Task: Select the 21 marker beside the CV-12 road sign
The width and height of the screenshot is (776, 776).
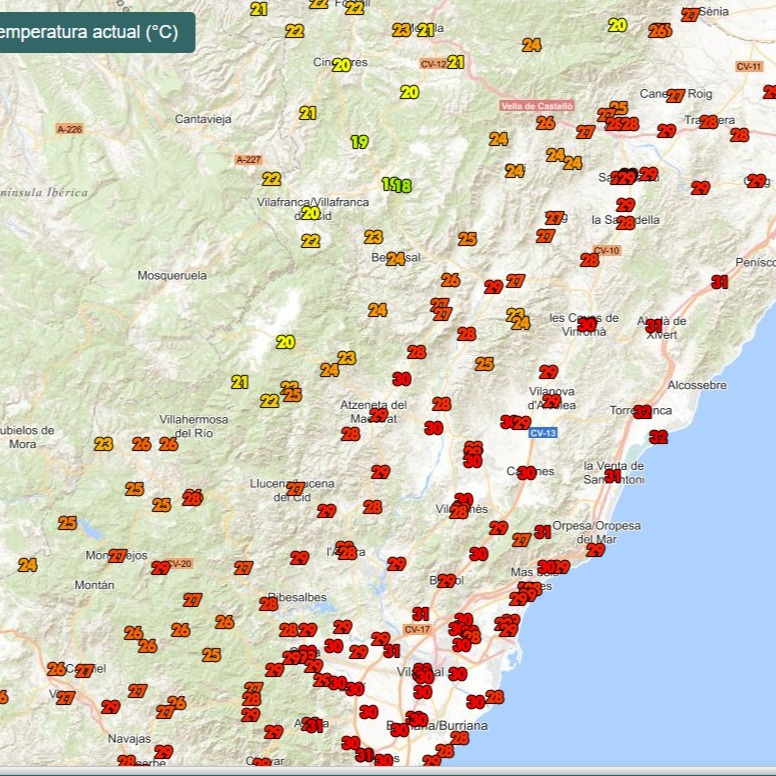Action: pos(456,62)
